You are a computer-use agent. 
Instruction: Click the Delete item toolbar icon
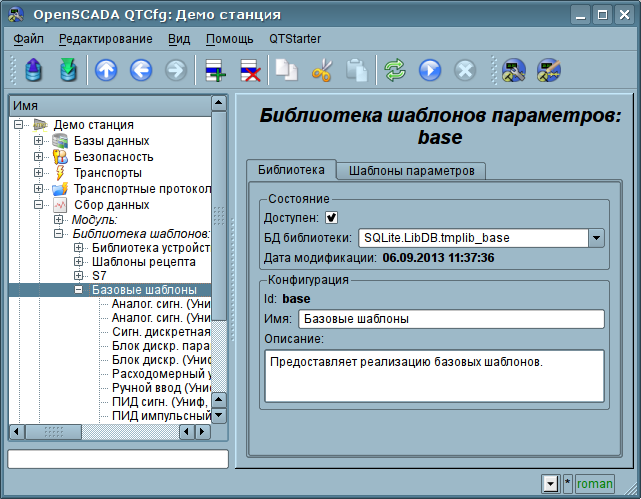[250, 70]
